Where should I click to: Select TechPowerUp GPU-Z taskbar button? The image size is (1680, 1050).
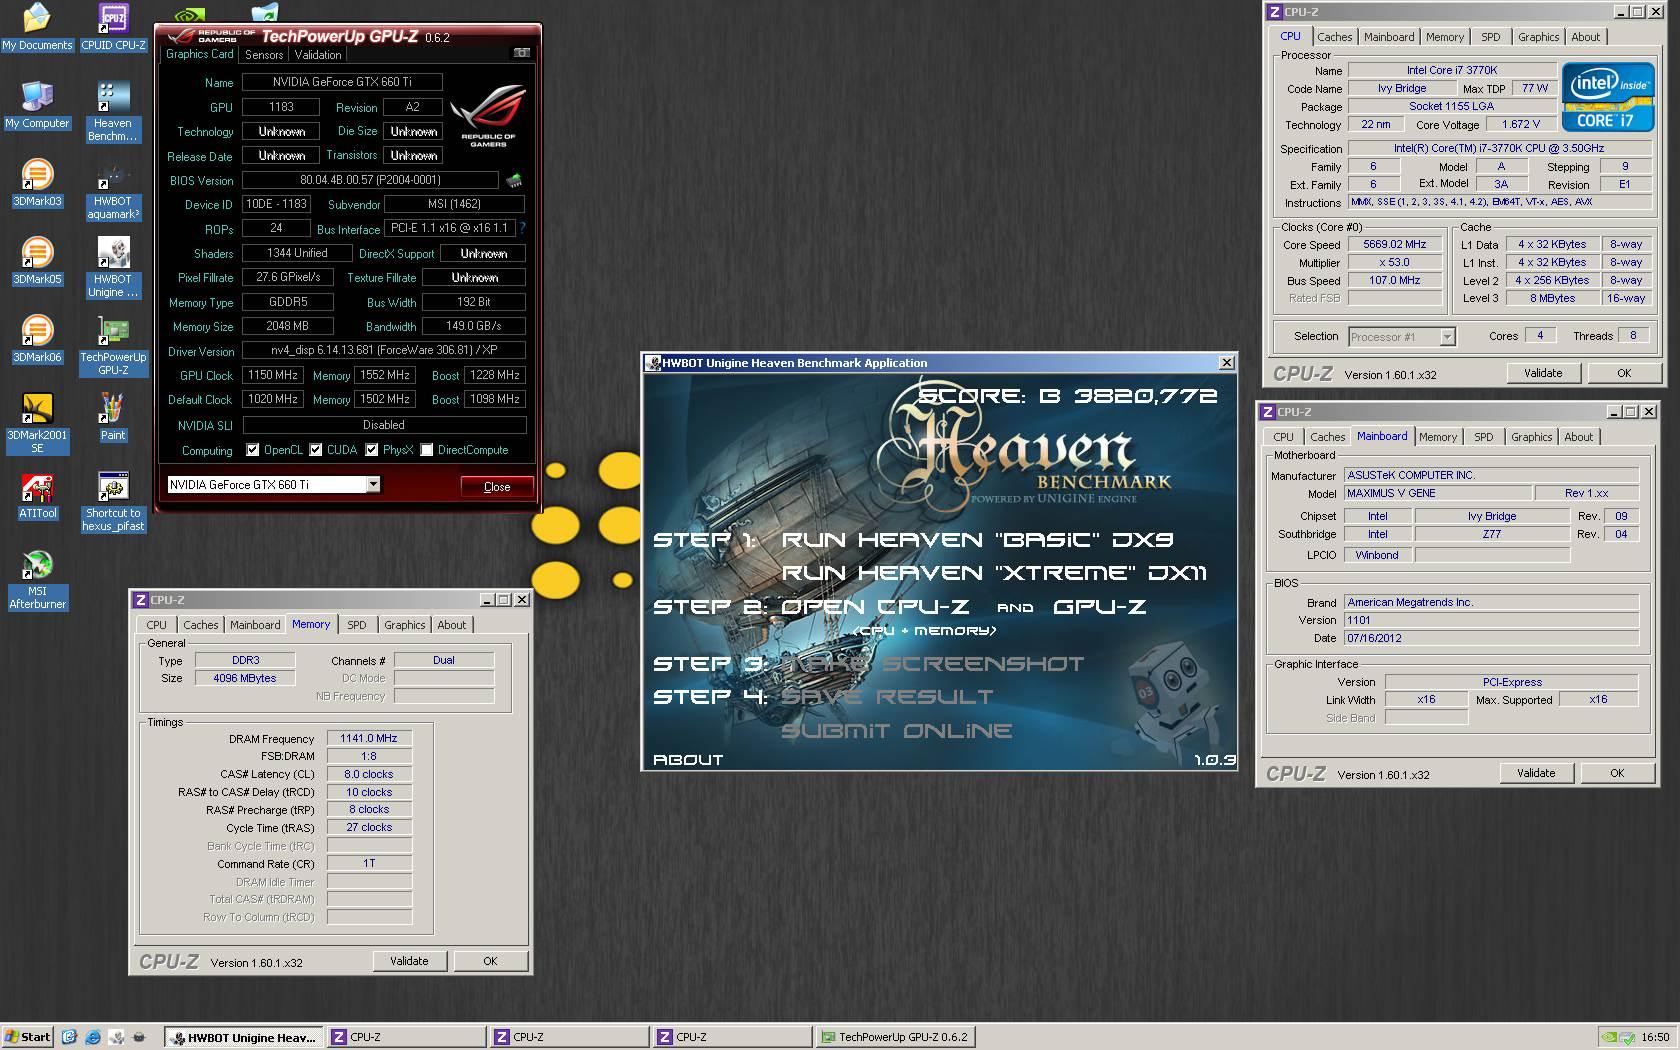click(x=894, y=1037)
